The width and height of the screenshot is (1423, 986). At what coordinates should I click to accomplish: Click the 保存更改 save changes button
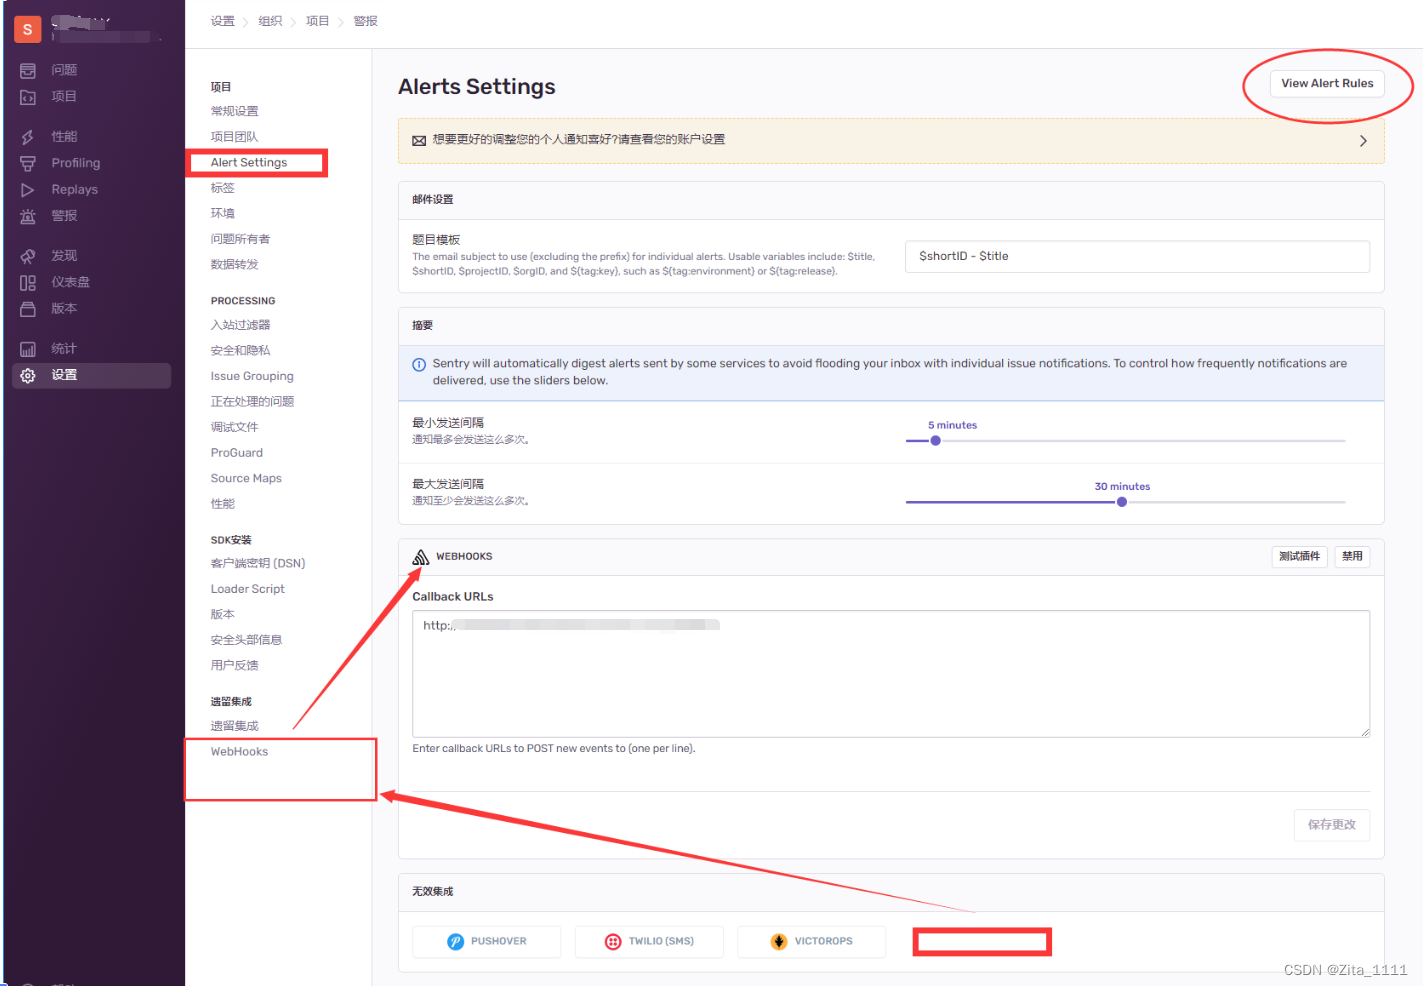(1332, 825)
